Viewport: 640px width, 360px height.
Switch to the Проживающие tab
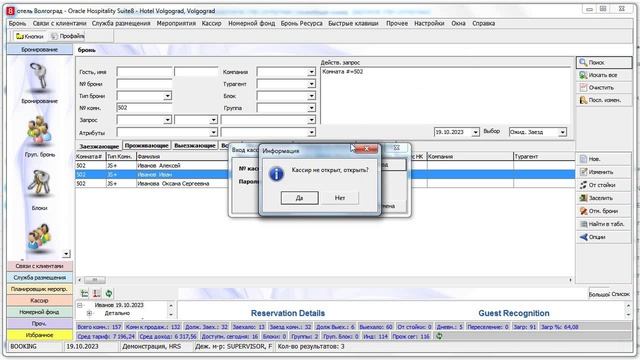point(147,146)
